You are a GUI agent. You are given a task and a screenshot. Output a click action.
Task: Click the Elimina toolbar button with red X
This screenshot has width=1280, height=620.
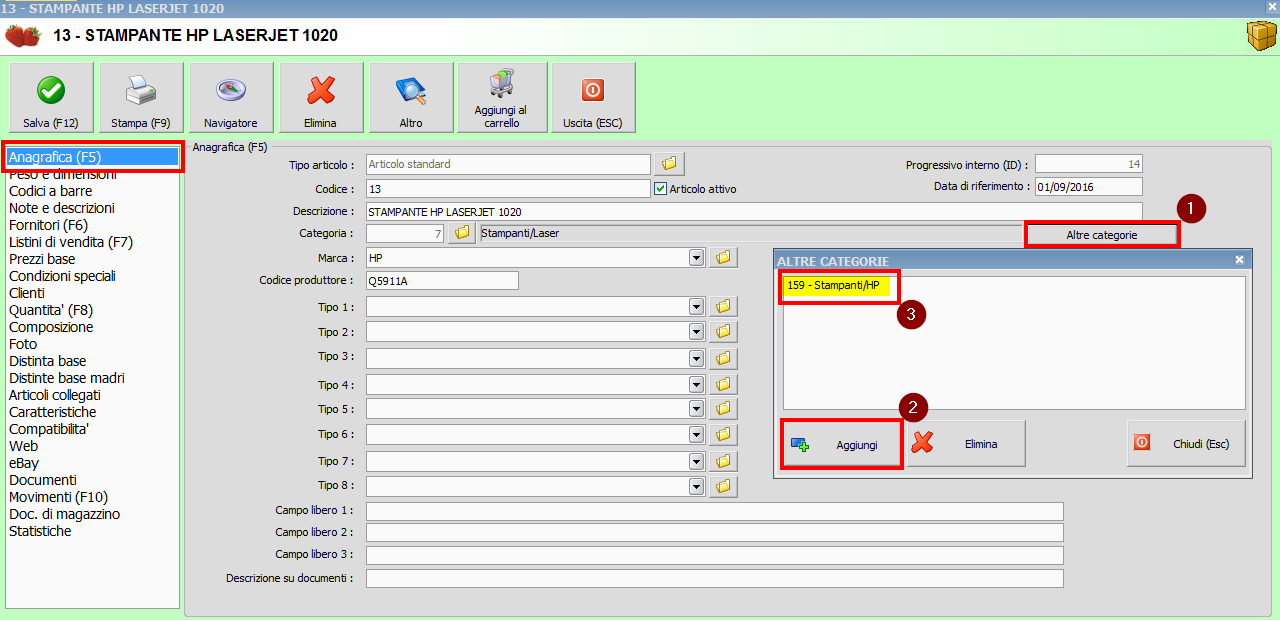coord(320,97)
